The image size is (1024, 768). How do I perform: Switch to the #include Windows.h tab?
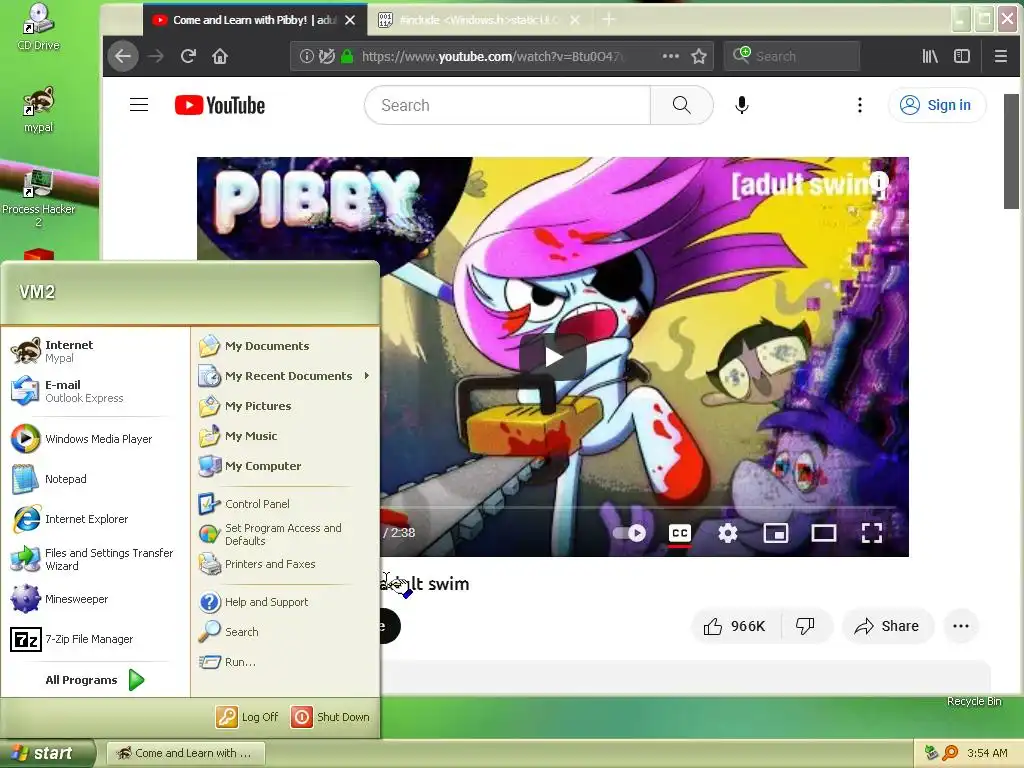[479, 20]
